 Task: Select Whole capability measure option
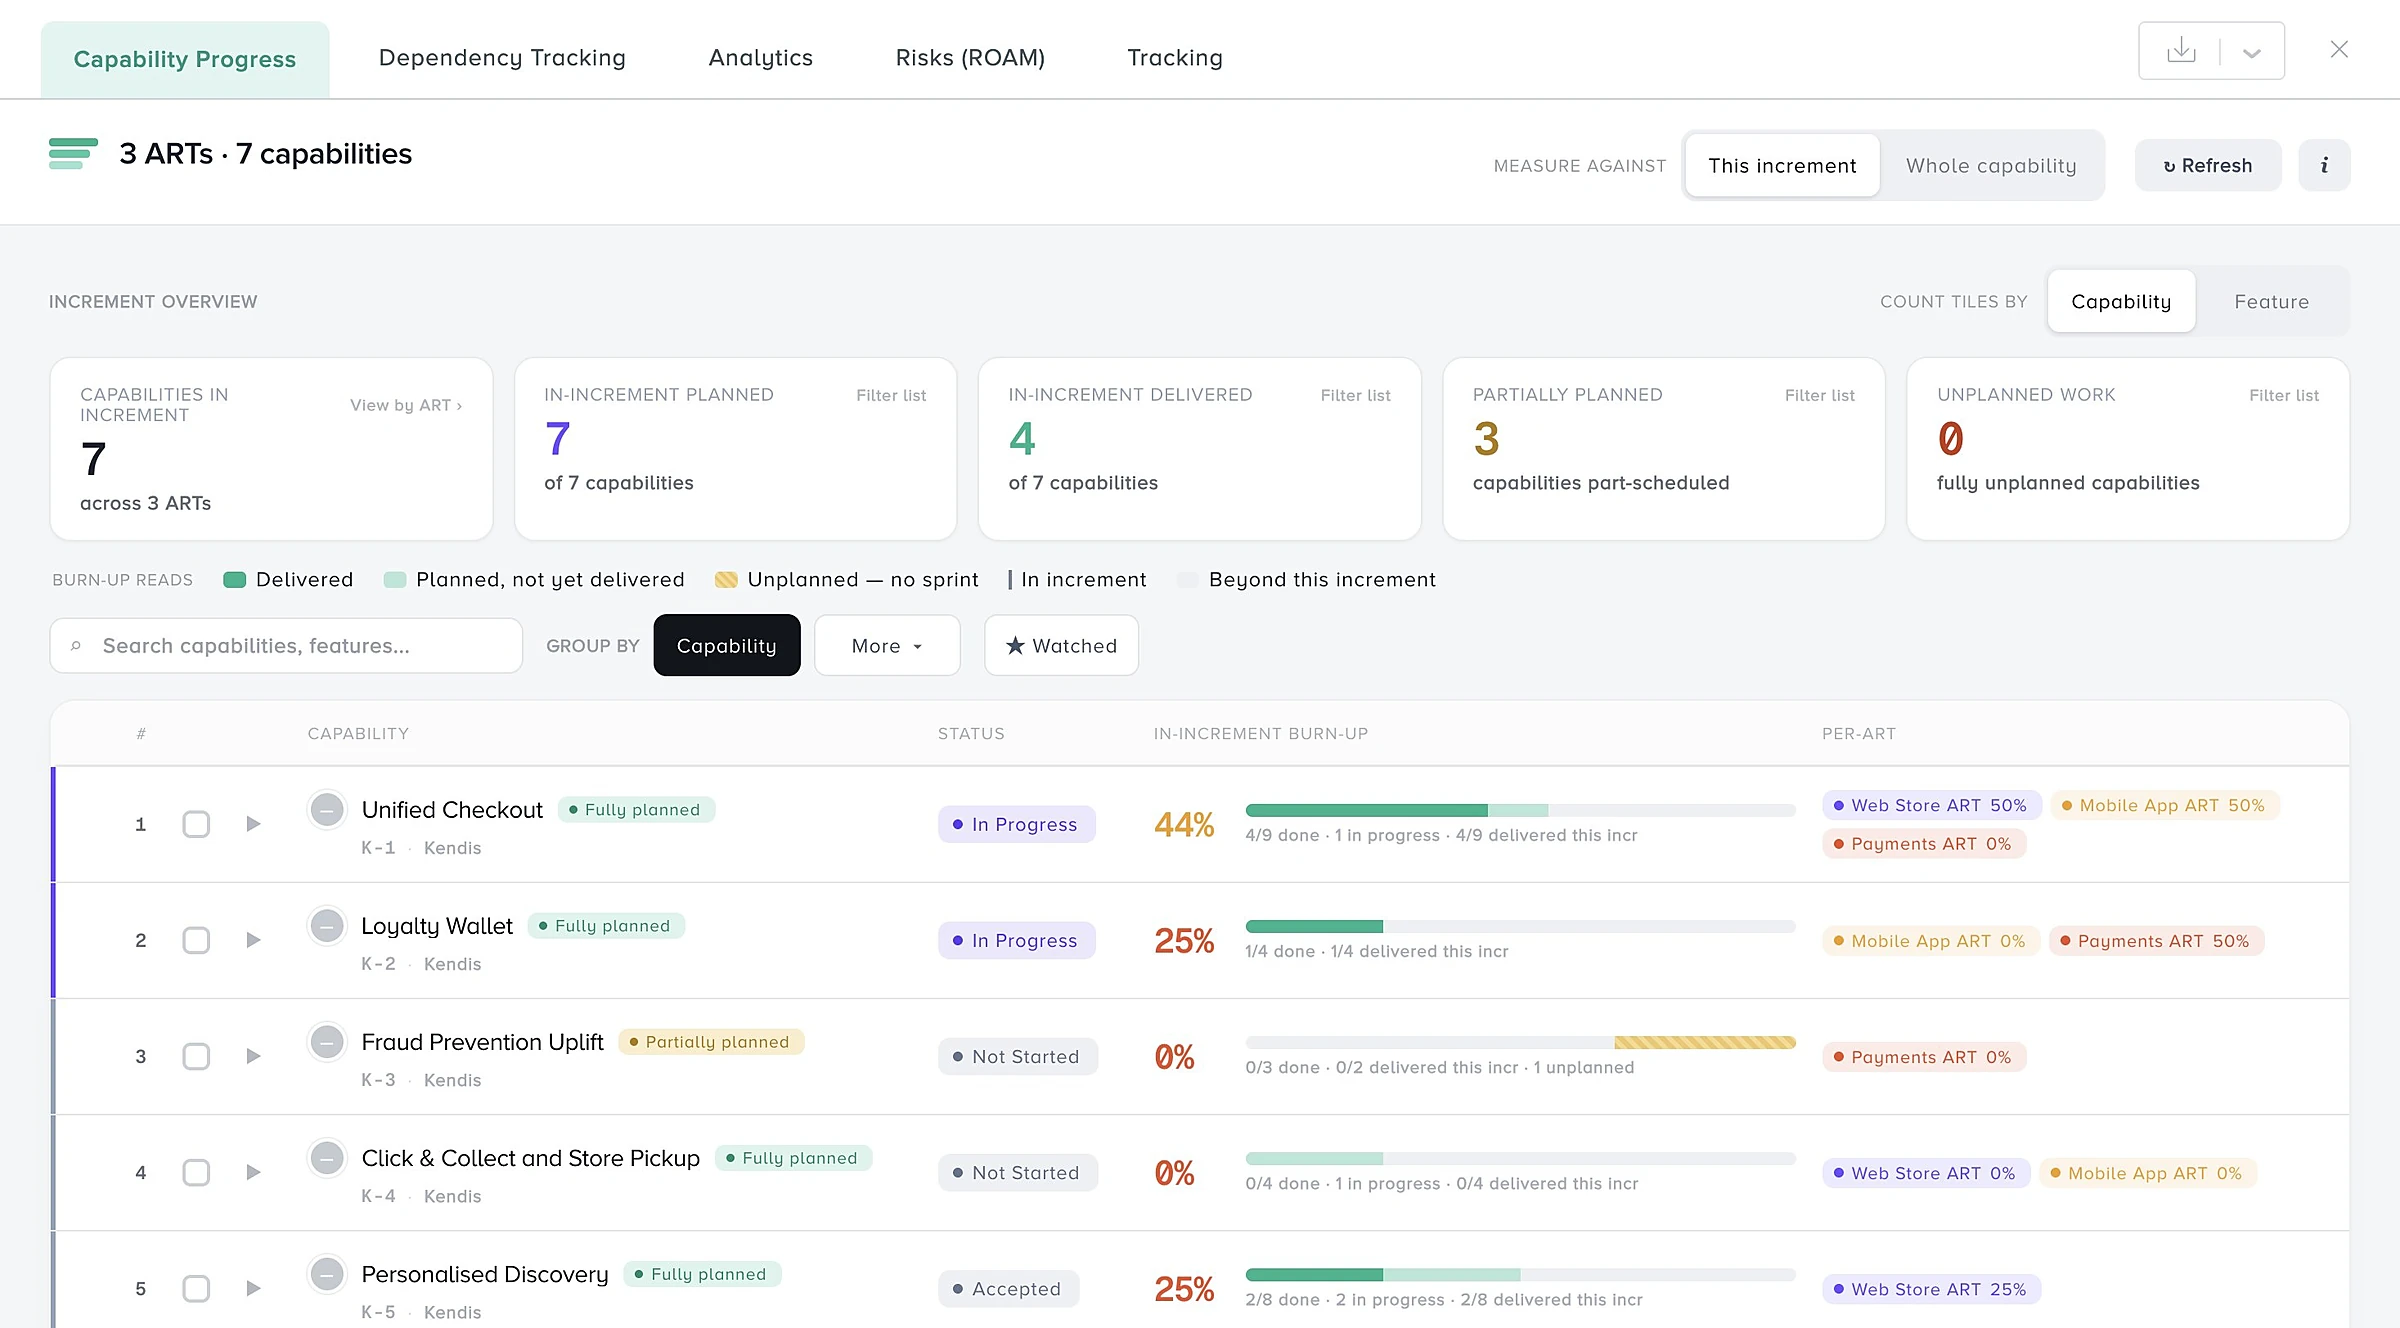pyautogui.click(x=1991, y=165)
